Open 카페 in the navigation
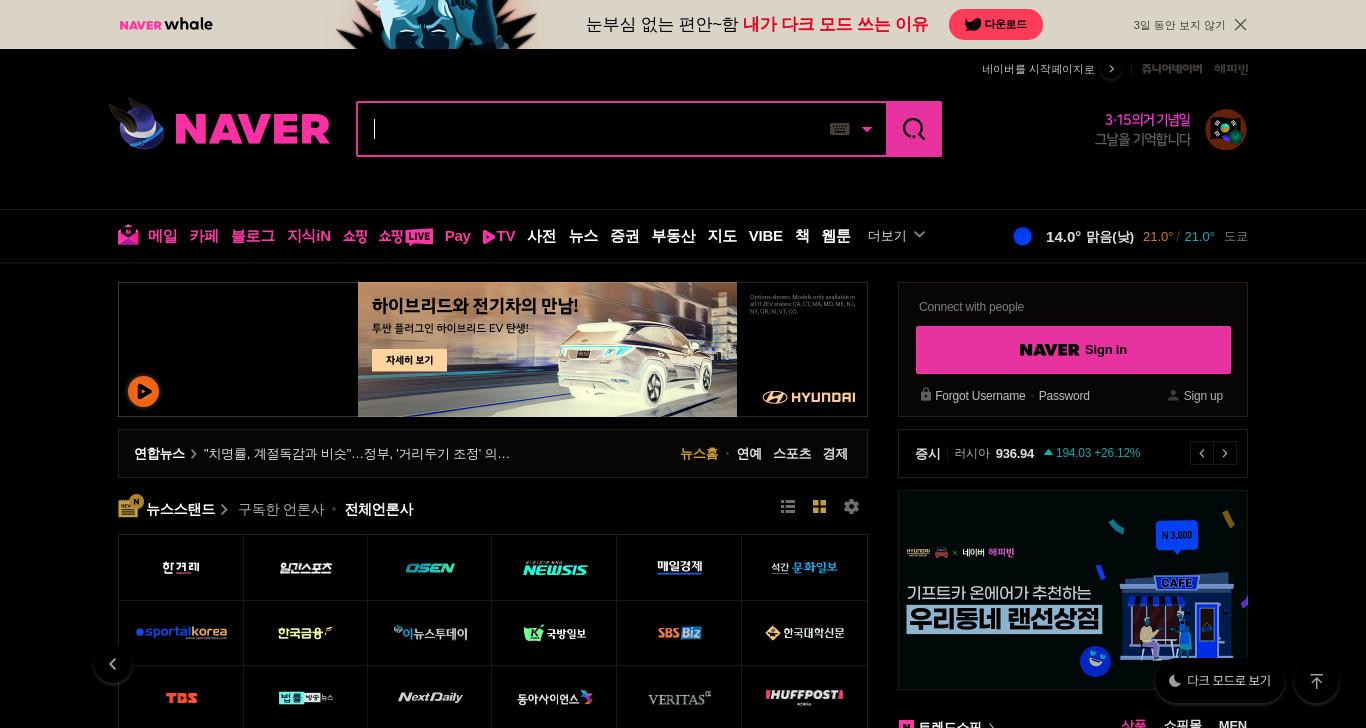This screenshot has width=1366, height=728. point(204,236)
